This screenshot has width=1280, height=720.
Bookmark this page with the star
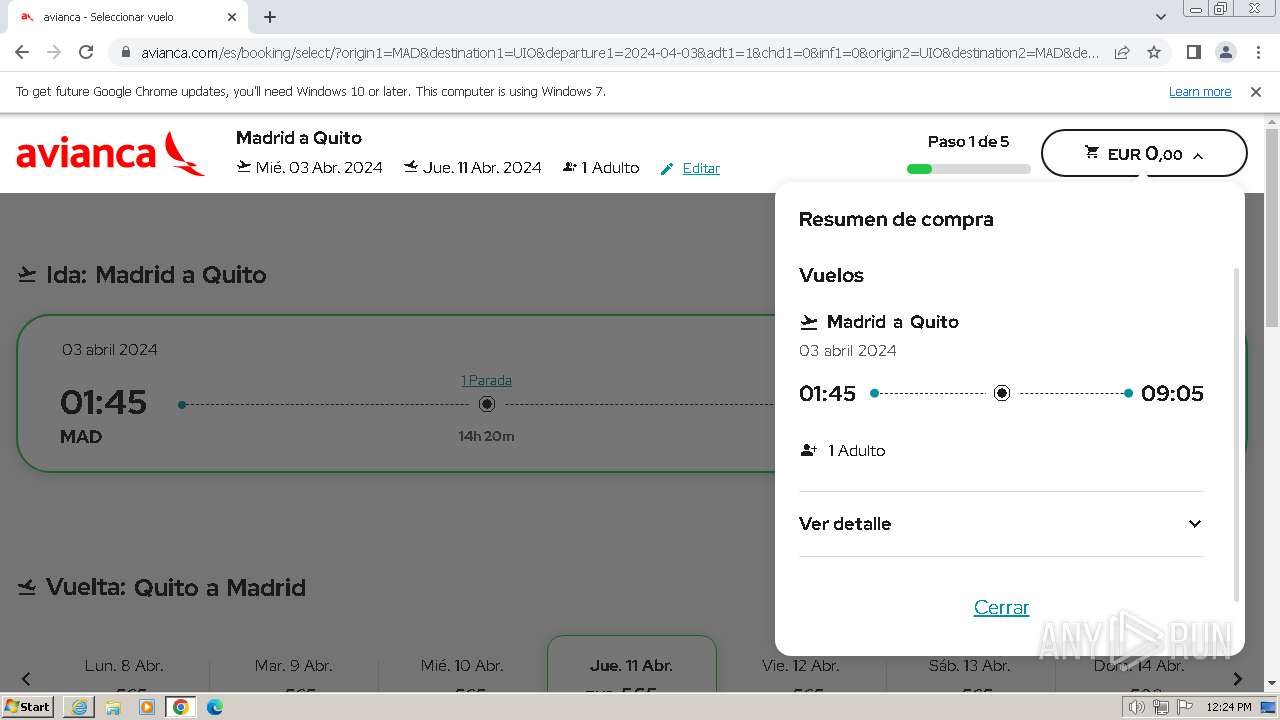1154,52
